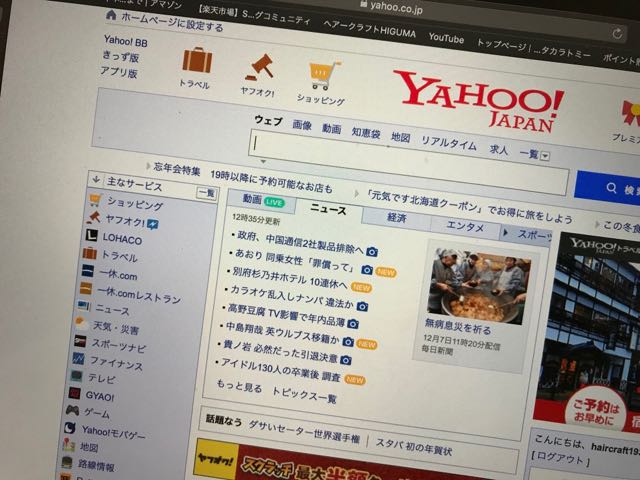This screenshot has width=640, height=480.
Task: Select the エンタメ tab
Action: coord(465,226)
